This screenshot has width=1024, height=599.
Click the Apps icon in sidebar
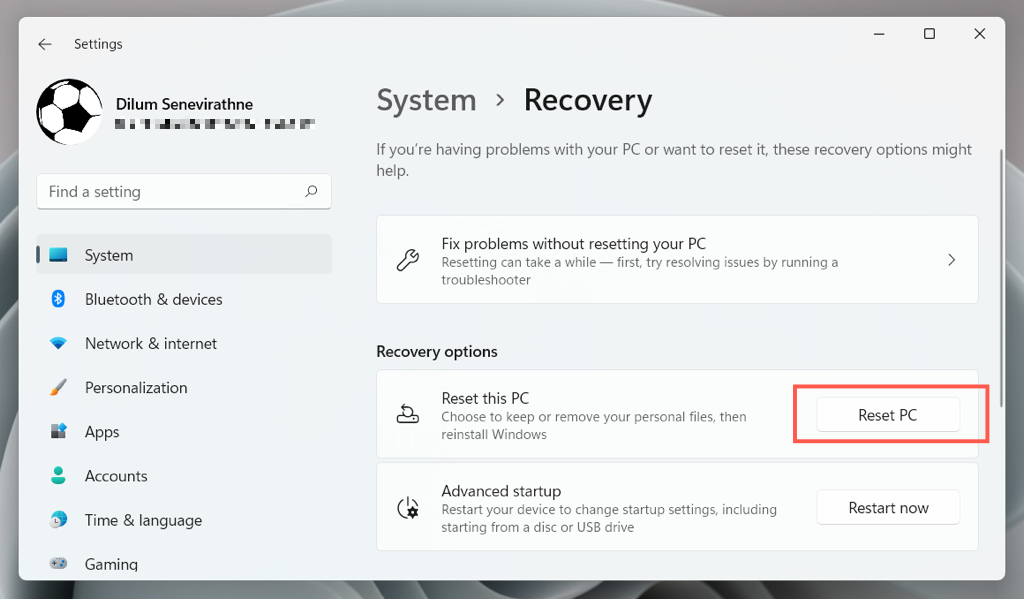coord(58,432)
